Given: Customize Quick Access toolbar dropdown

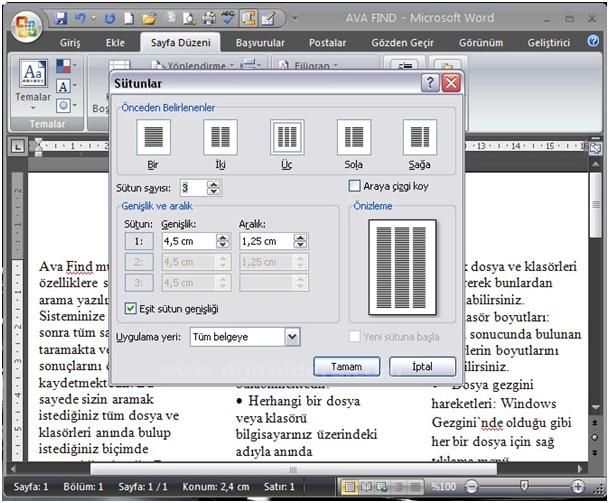Looking at the screenshot, I should click(x=295, y=18).
